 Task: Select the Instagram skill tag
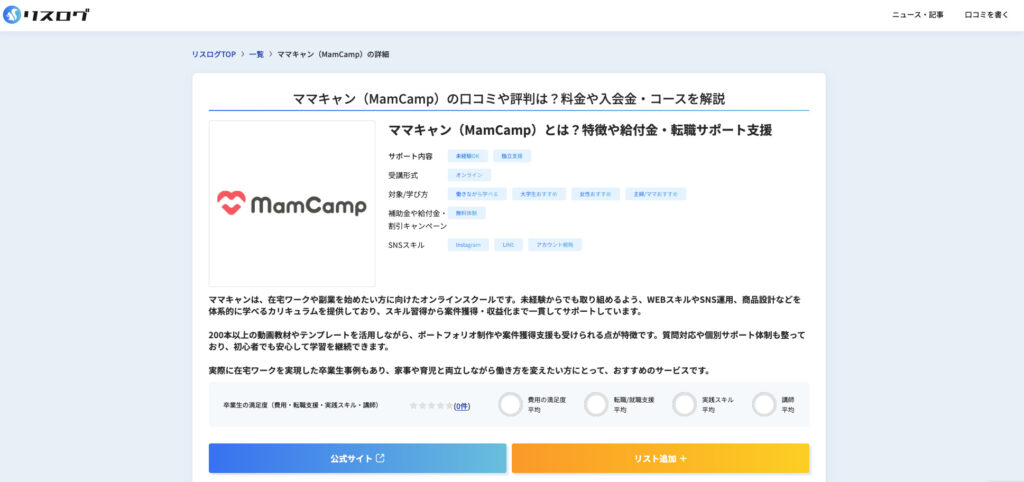click(x=468, y=244)
